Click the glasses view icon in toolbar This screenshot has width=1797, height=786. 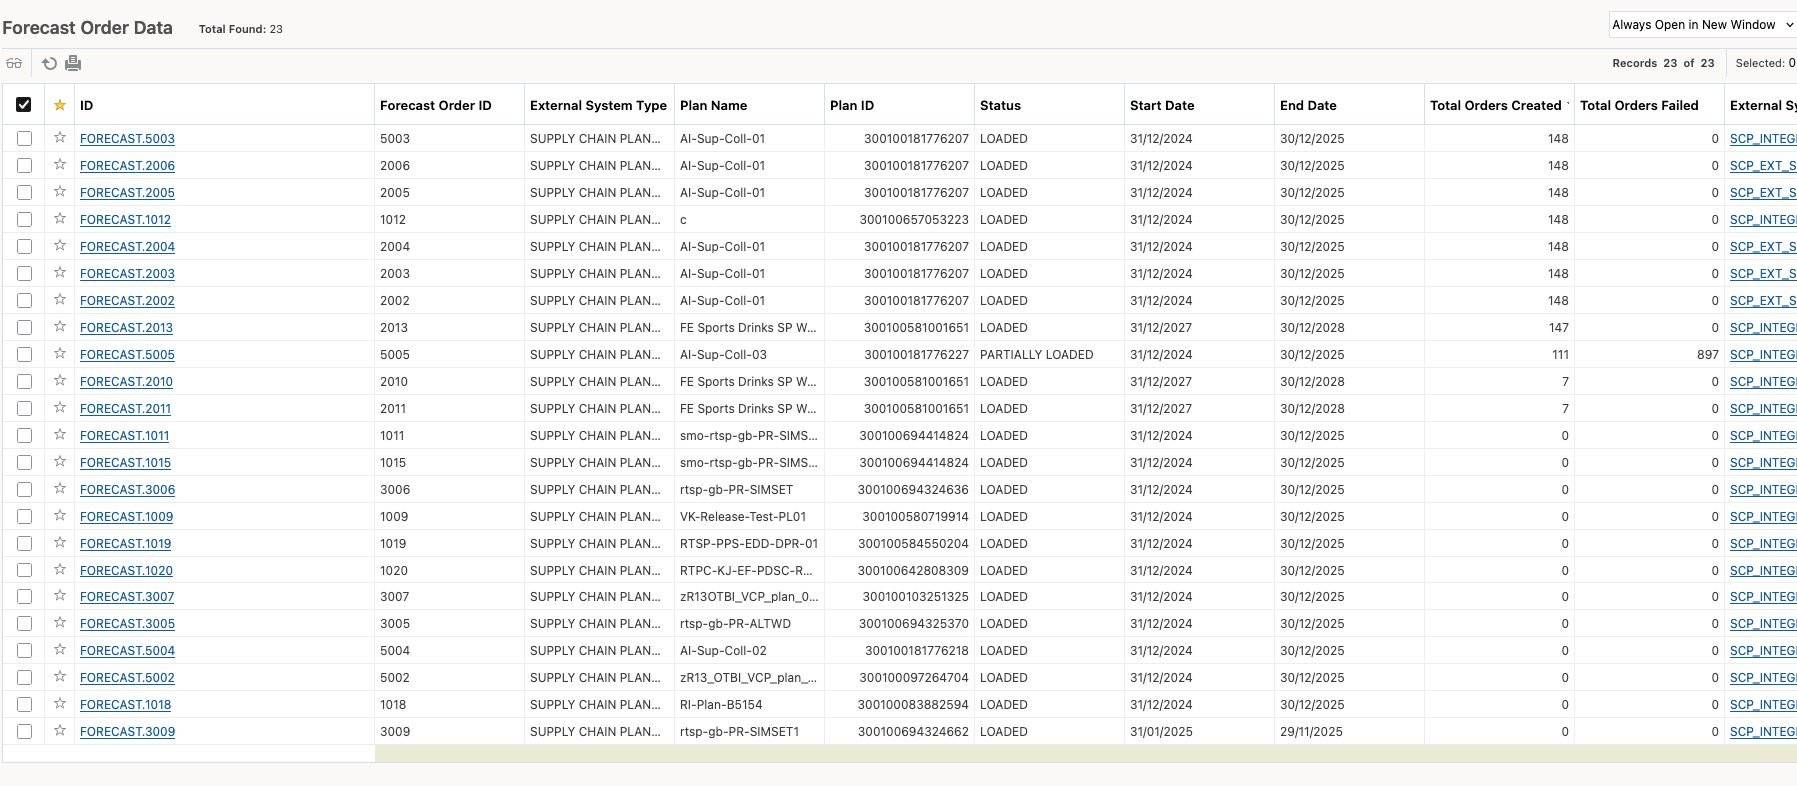[14, 63]
